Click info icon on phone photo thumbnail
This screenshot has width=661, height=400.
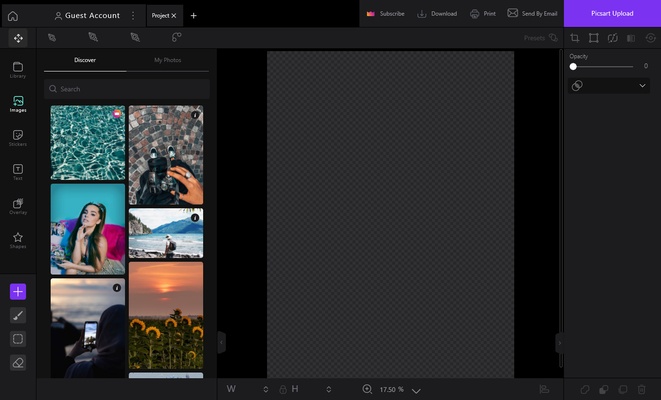(x=117, y=287)
